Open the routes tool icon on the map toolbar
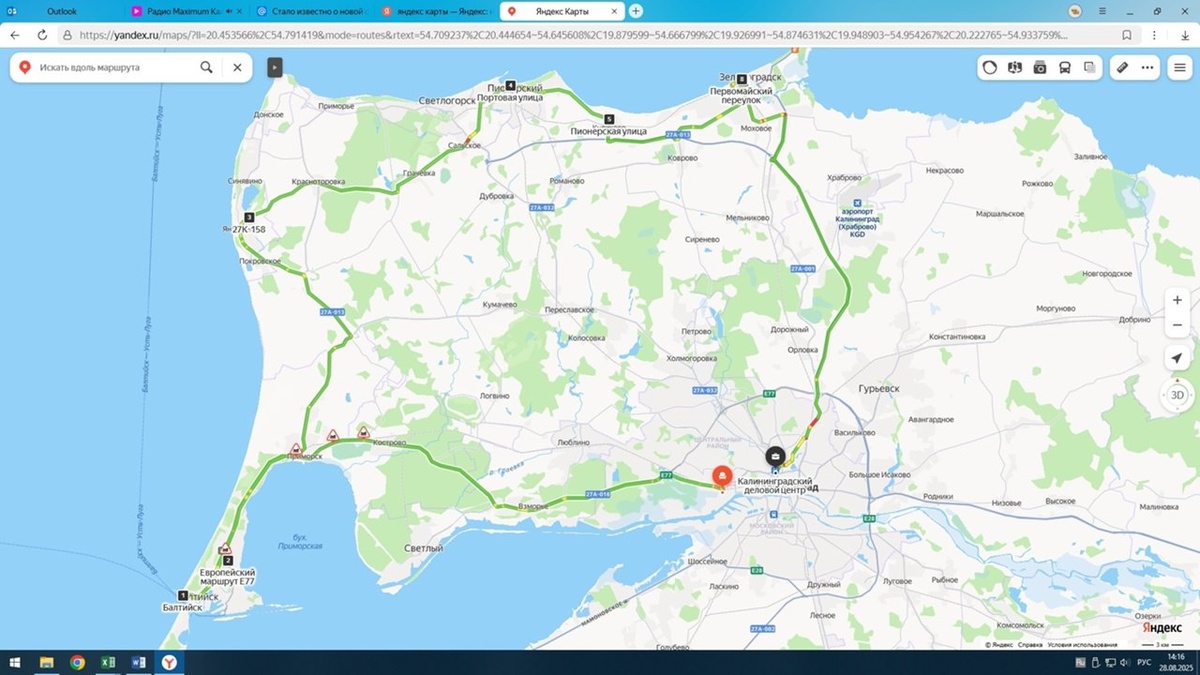Screen dimensions: 1200x675 click(1015, 68)
